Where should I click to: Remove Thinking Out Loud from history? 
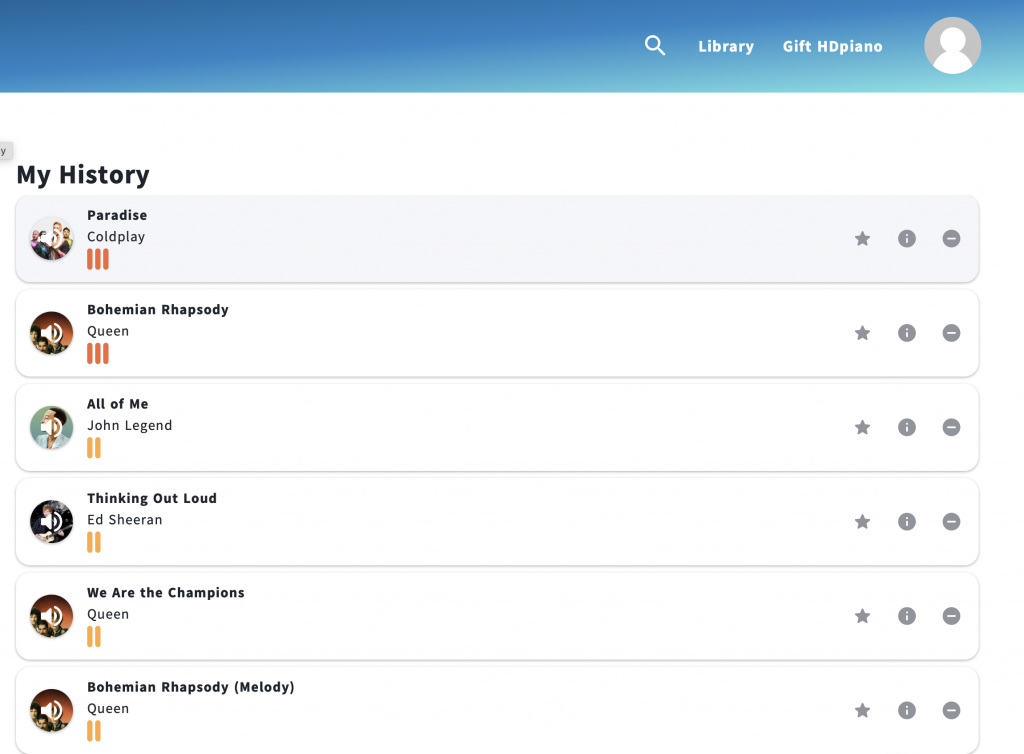click(x=951, y=522)
